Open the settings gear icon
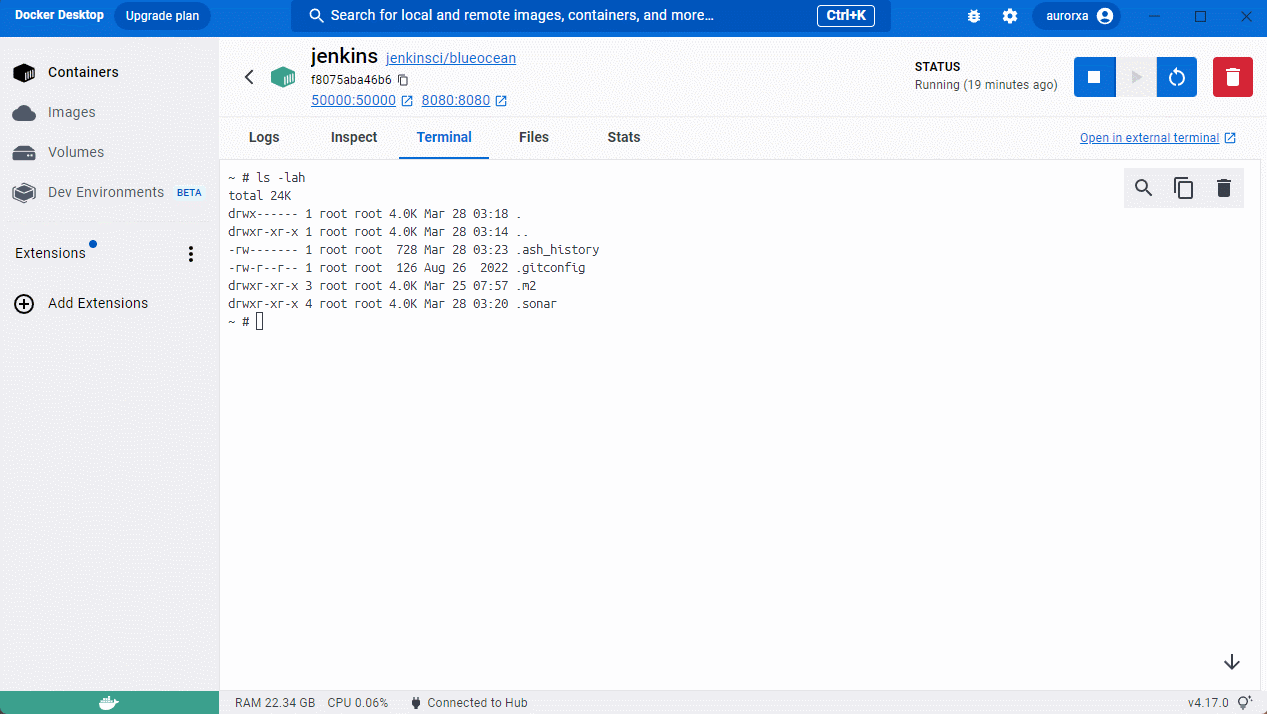Screen dimensions: 1267x714 tap(1010, 16)
